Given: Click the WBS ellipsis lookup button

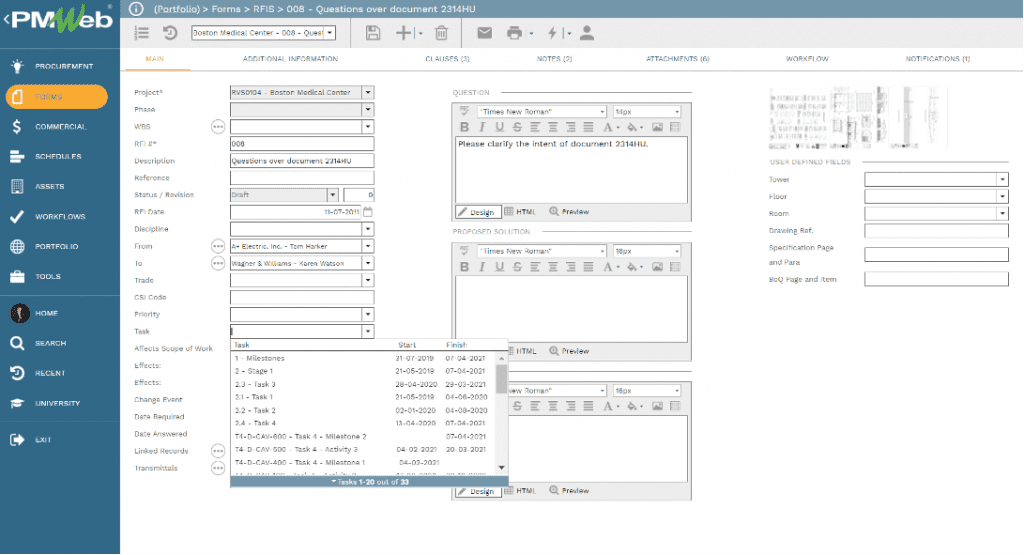Looking at the screenshot, I should 217,127.
